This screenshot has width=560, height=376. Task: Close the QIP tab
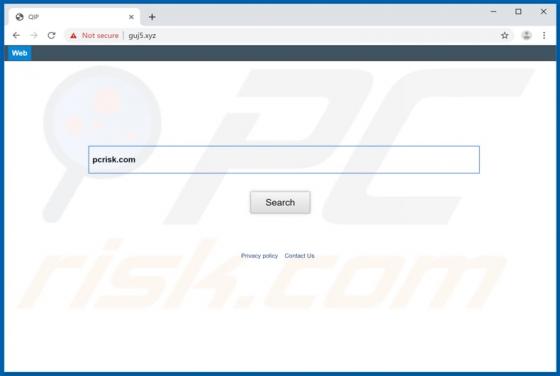point(131,17)
